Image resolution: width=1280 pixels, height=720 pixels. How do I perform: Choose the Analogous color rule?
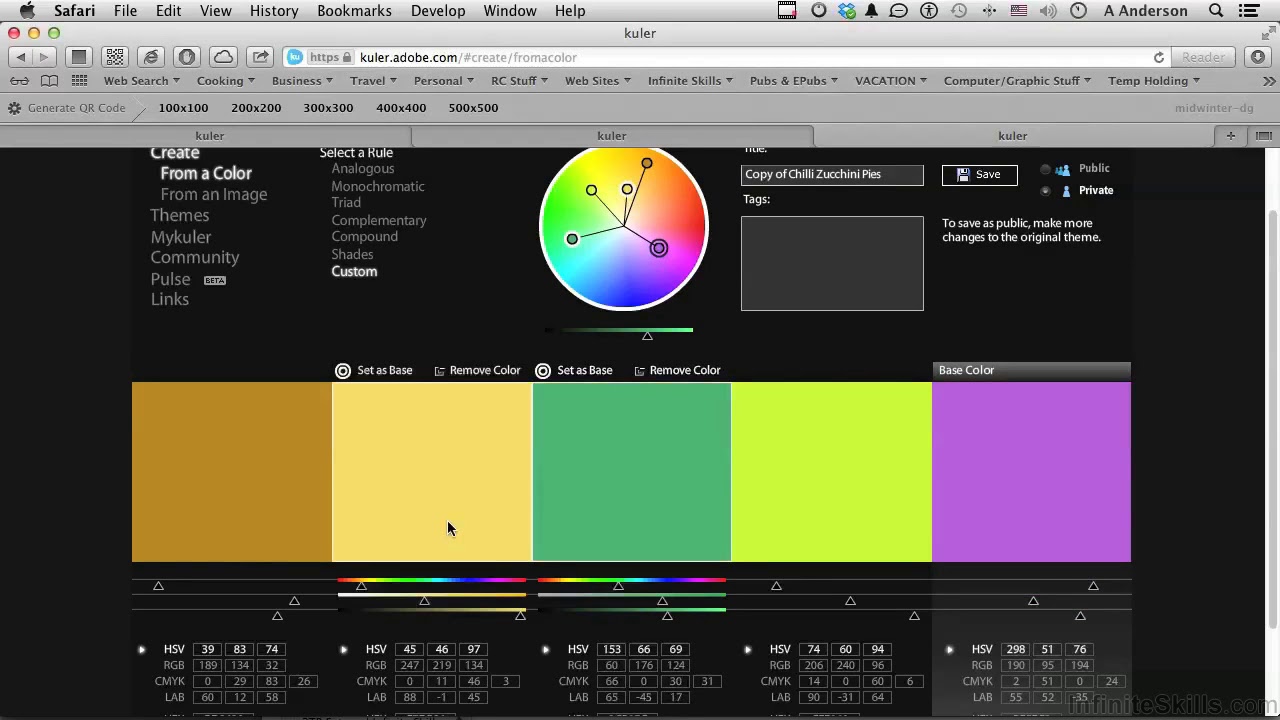point(363,169)
